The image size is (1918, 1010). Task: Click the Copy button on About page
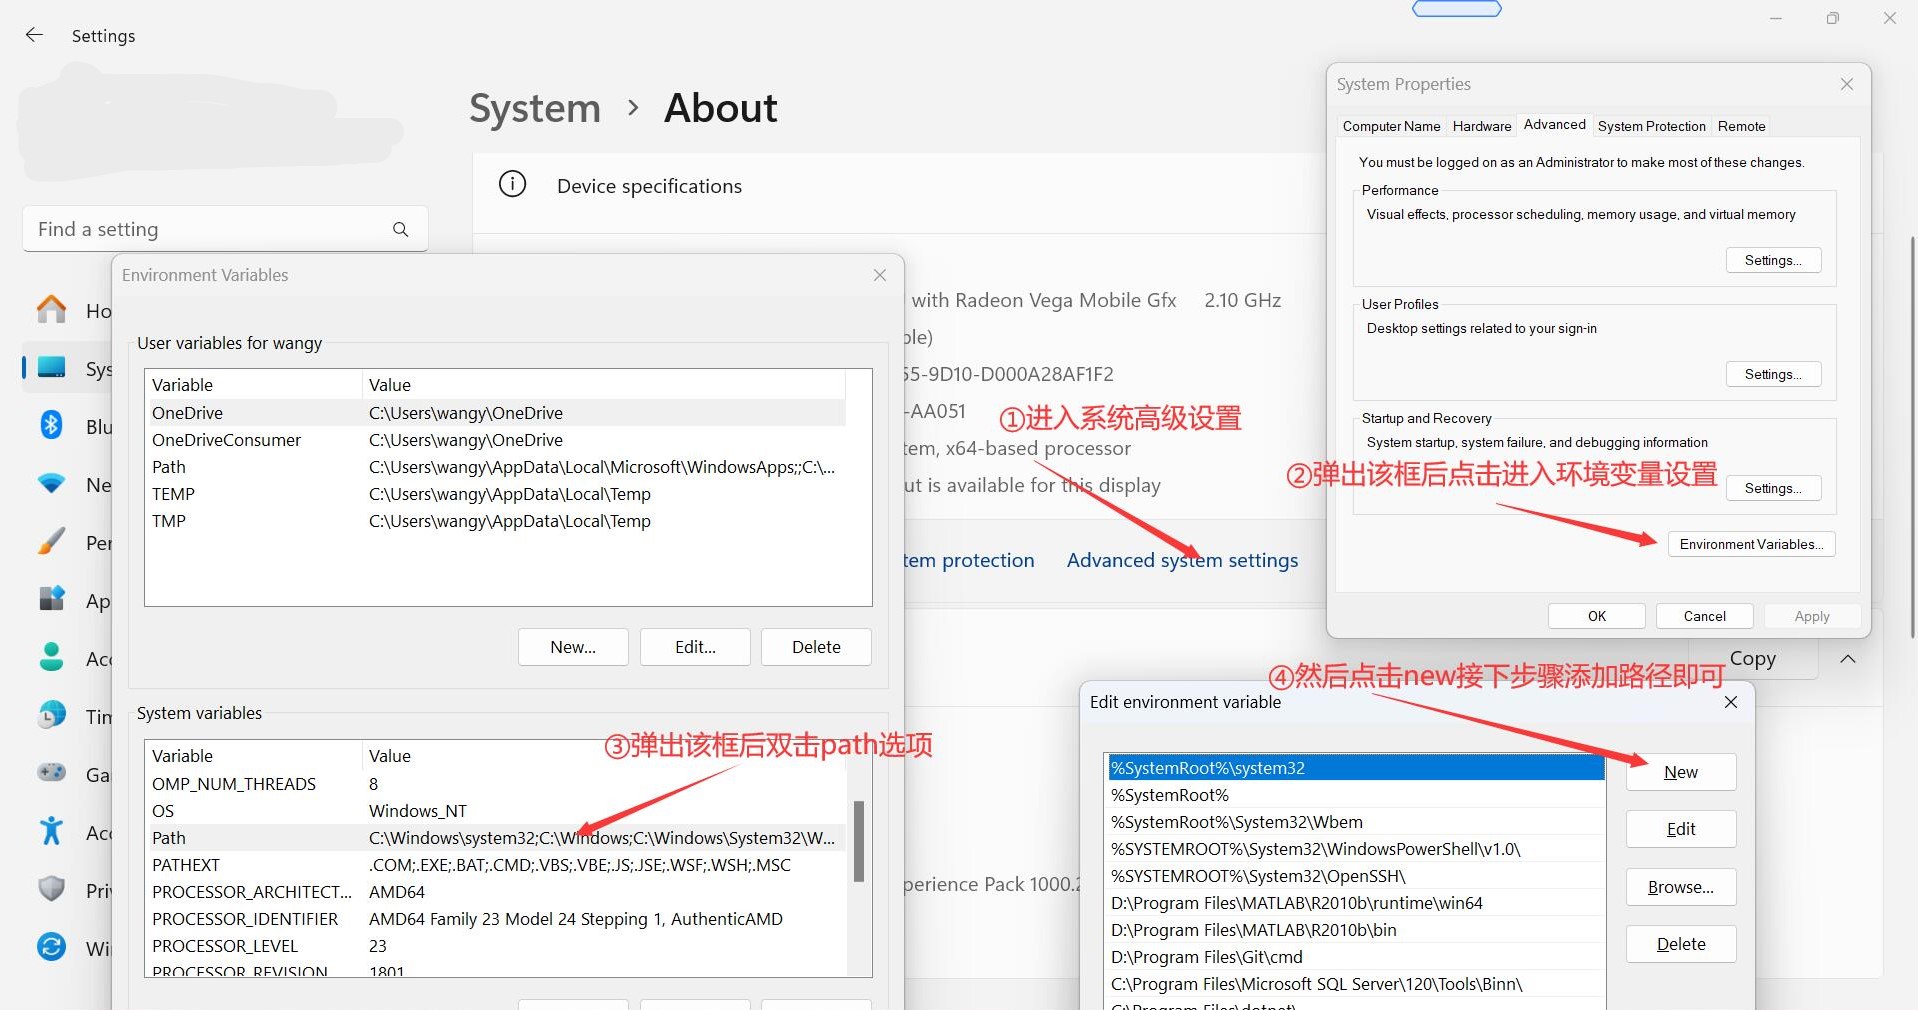tap(1752, 658)
